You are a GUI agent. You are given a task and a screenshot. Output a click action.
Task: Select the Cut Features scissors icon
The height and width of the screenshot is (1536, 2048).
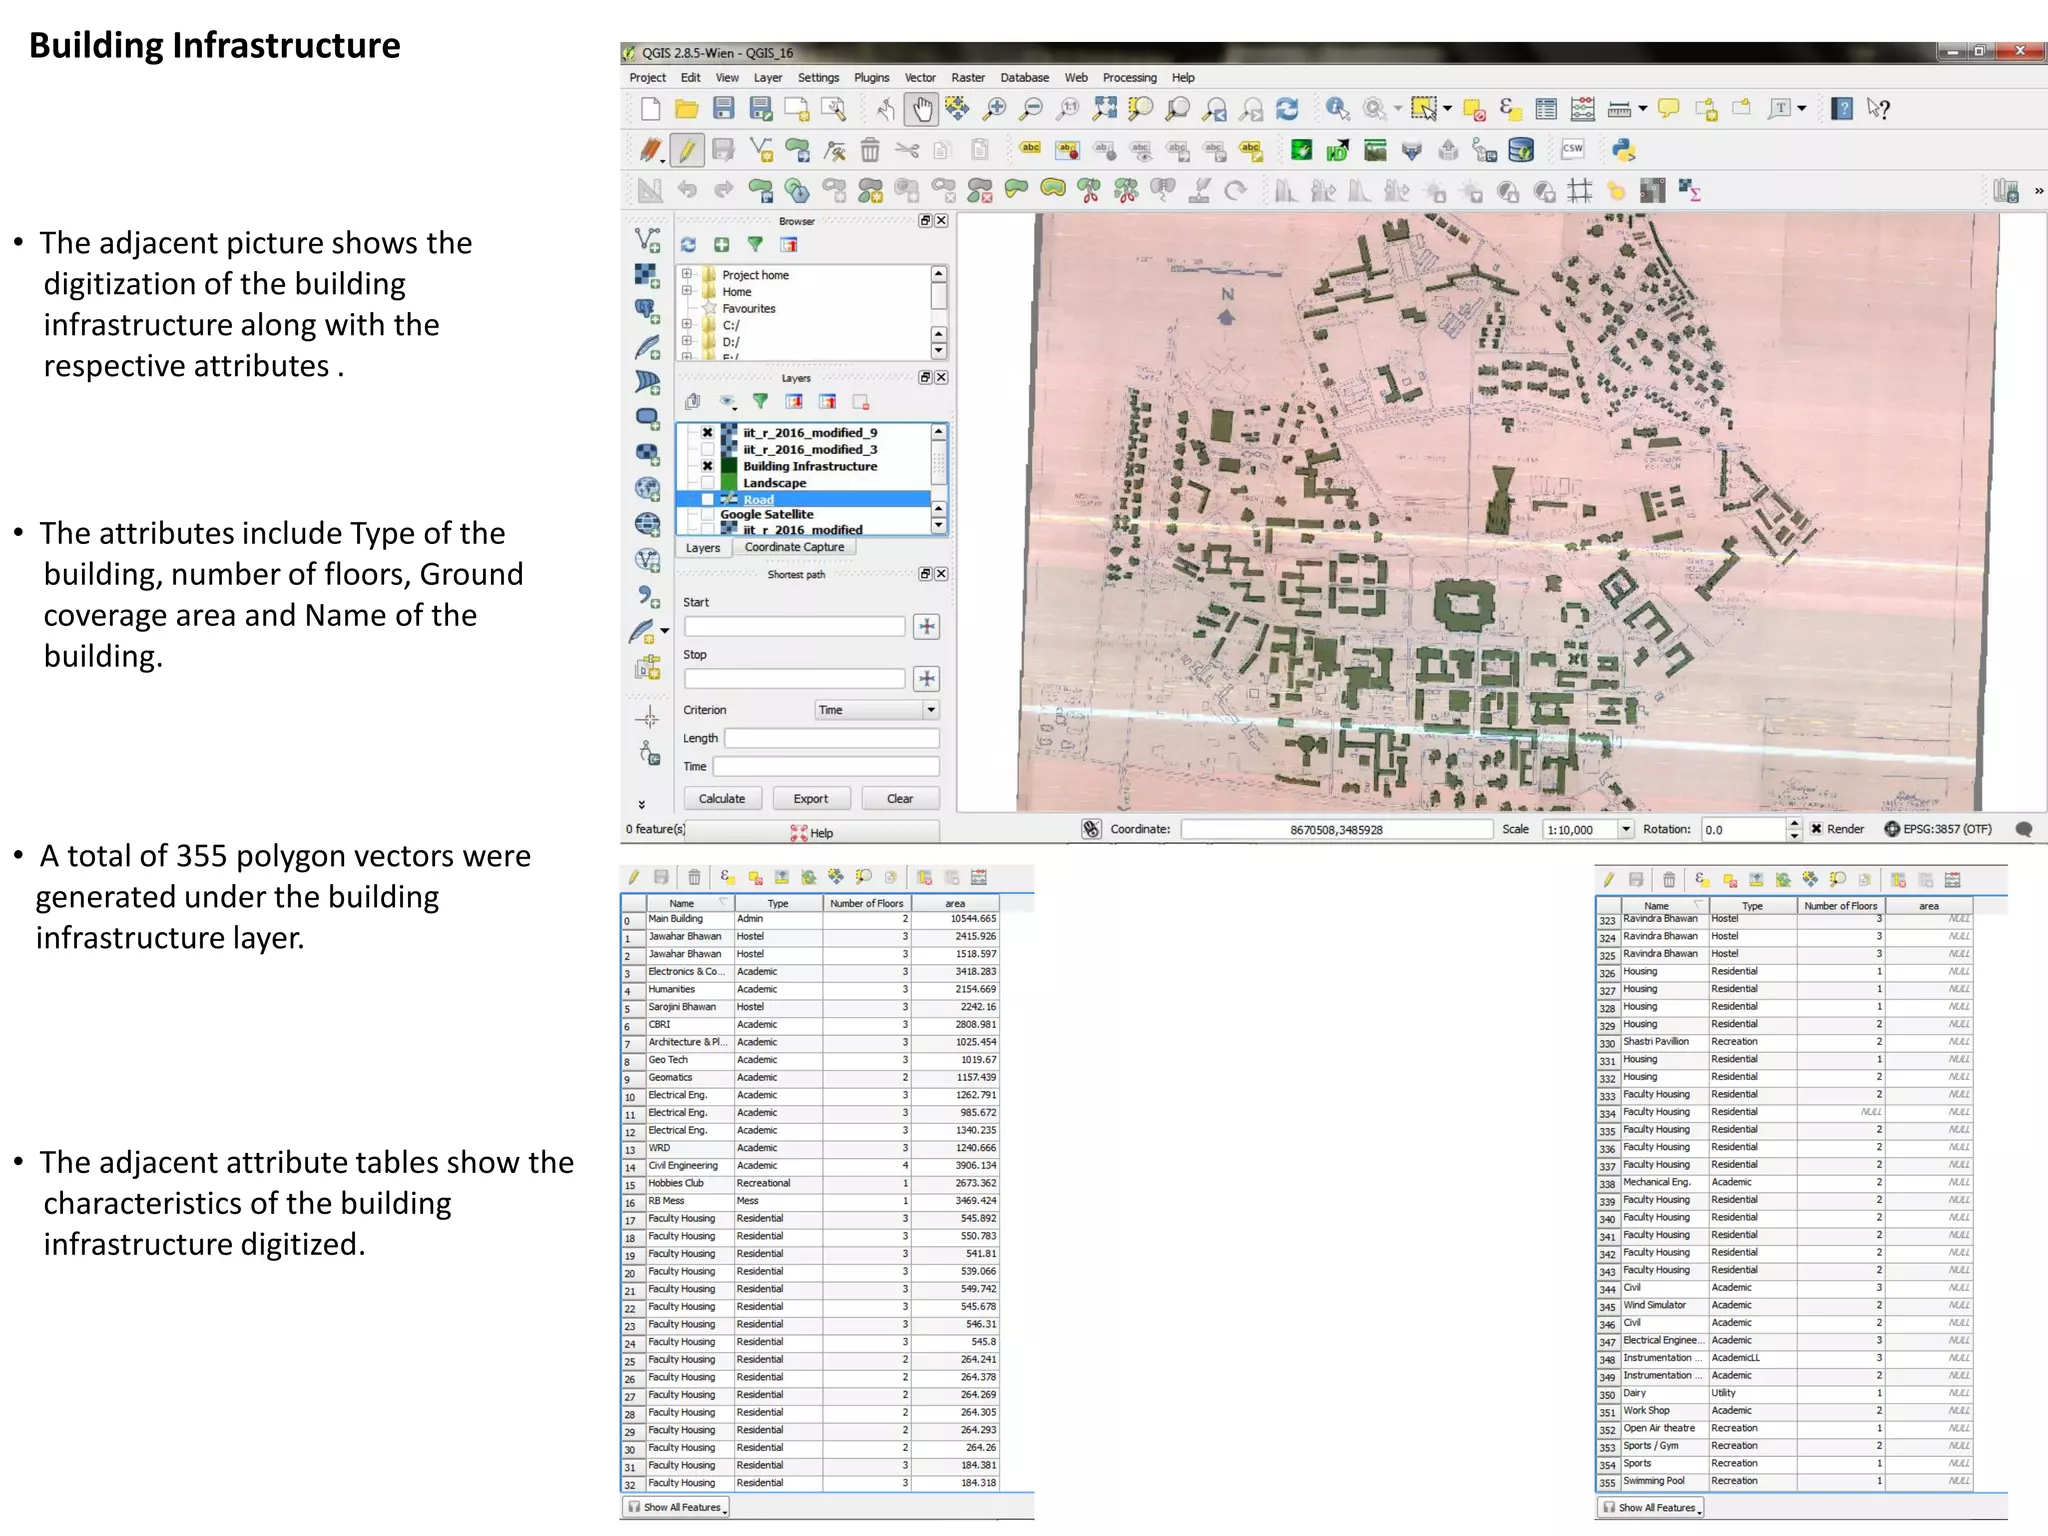point(907,150)
